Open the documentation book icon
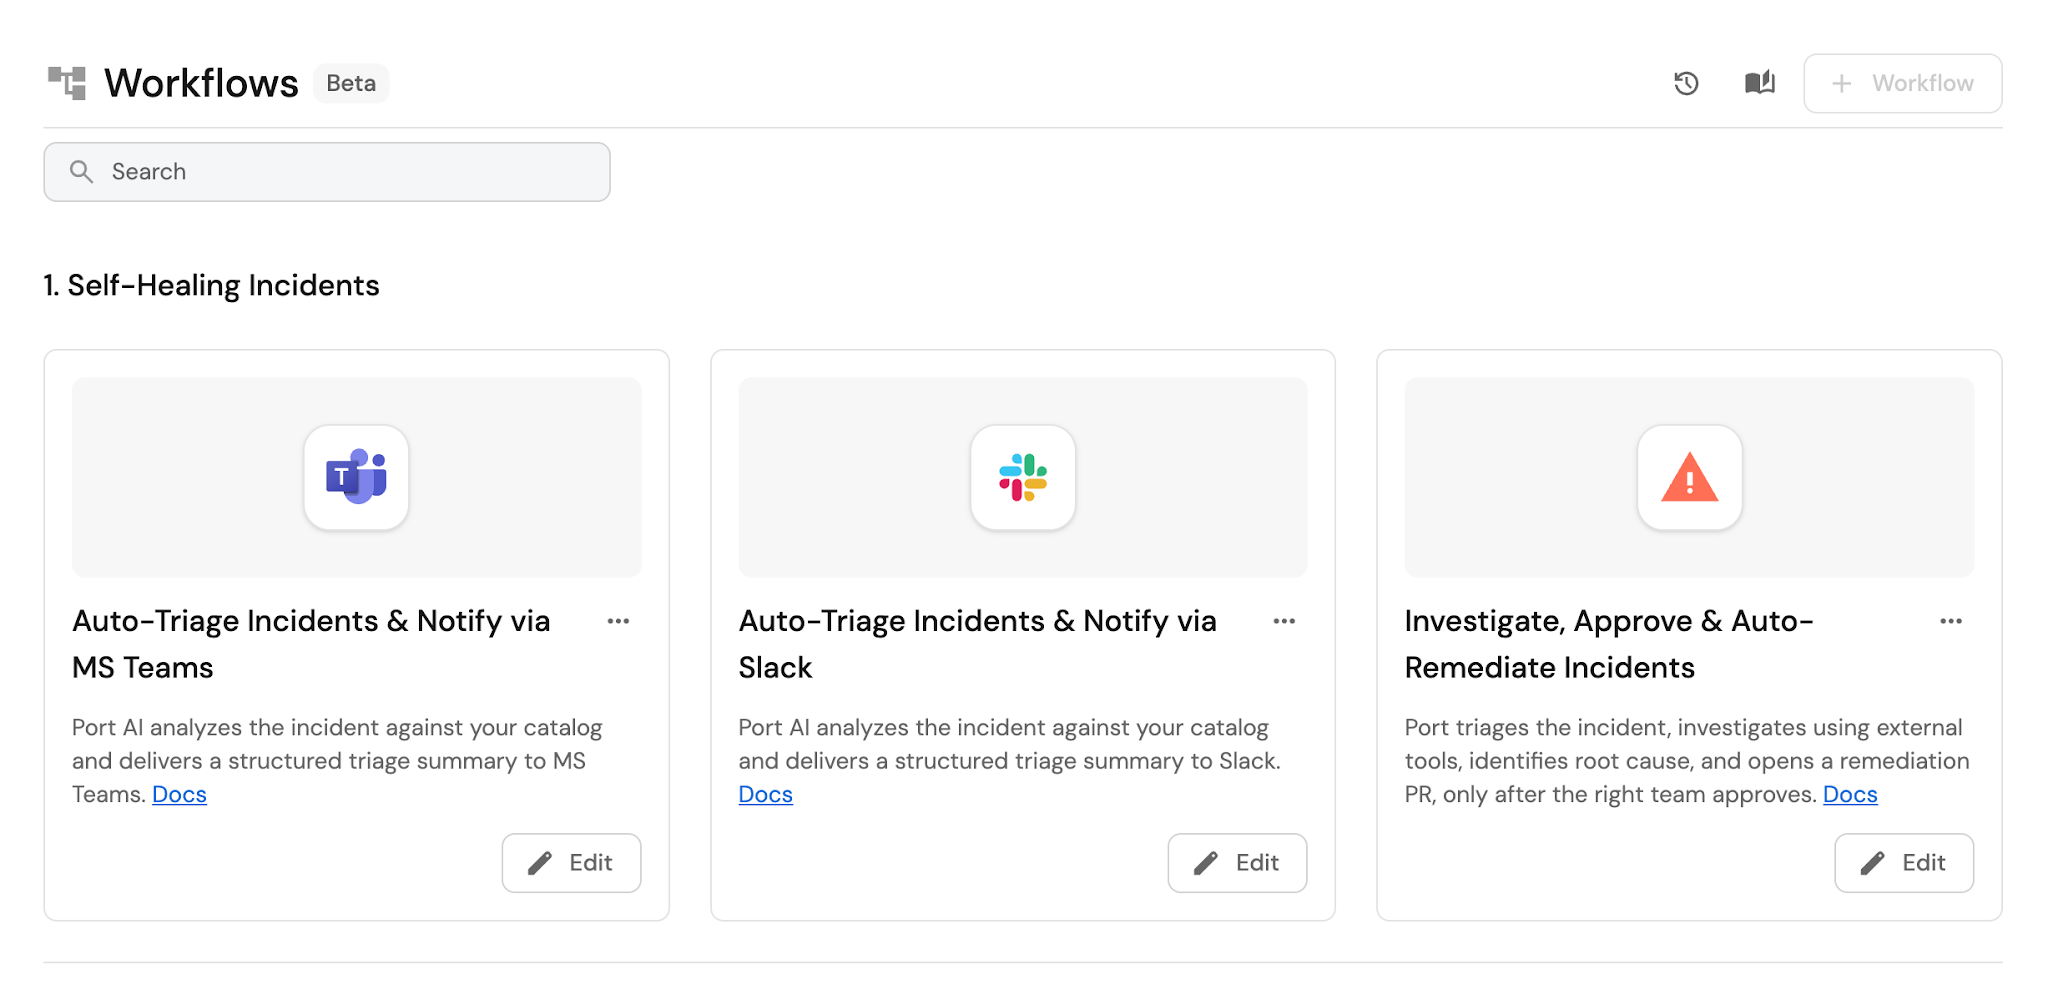 click(1759, 83)
